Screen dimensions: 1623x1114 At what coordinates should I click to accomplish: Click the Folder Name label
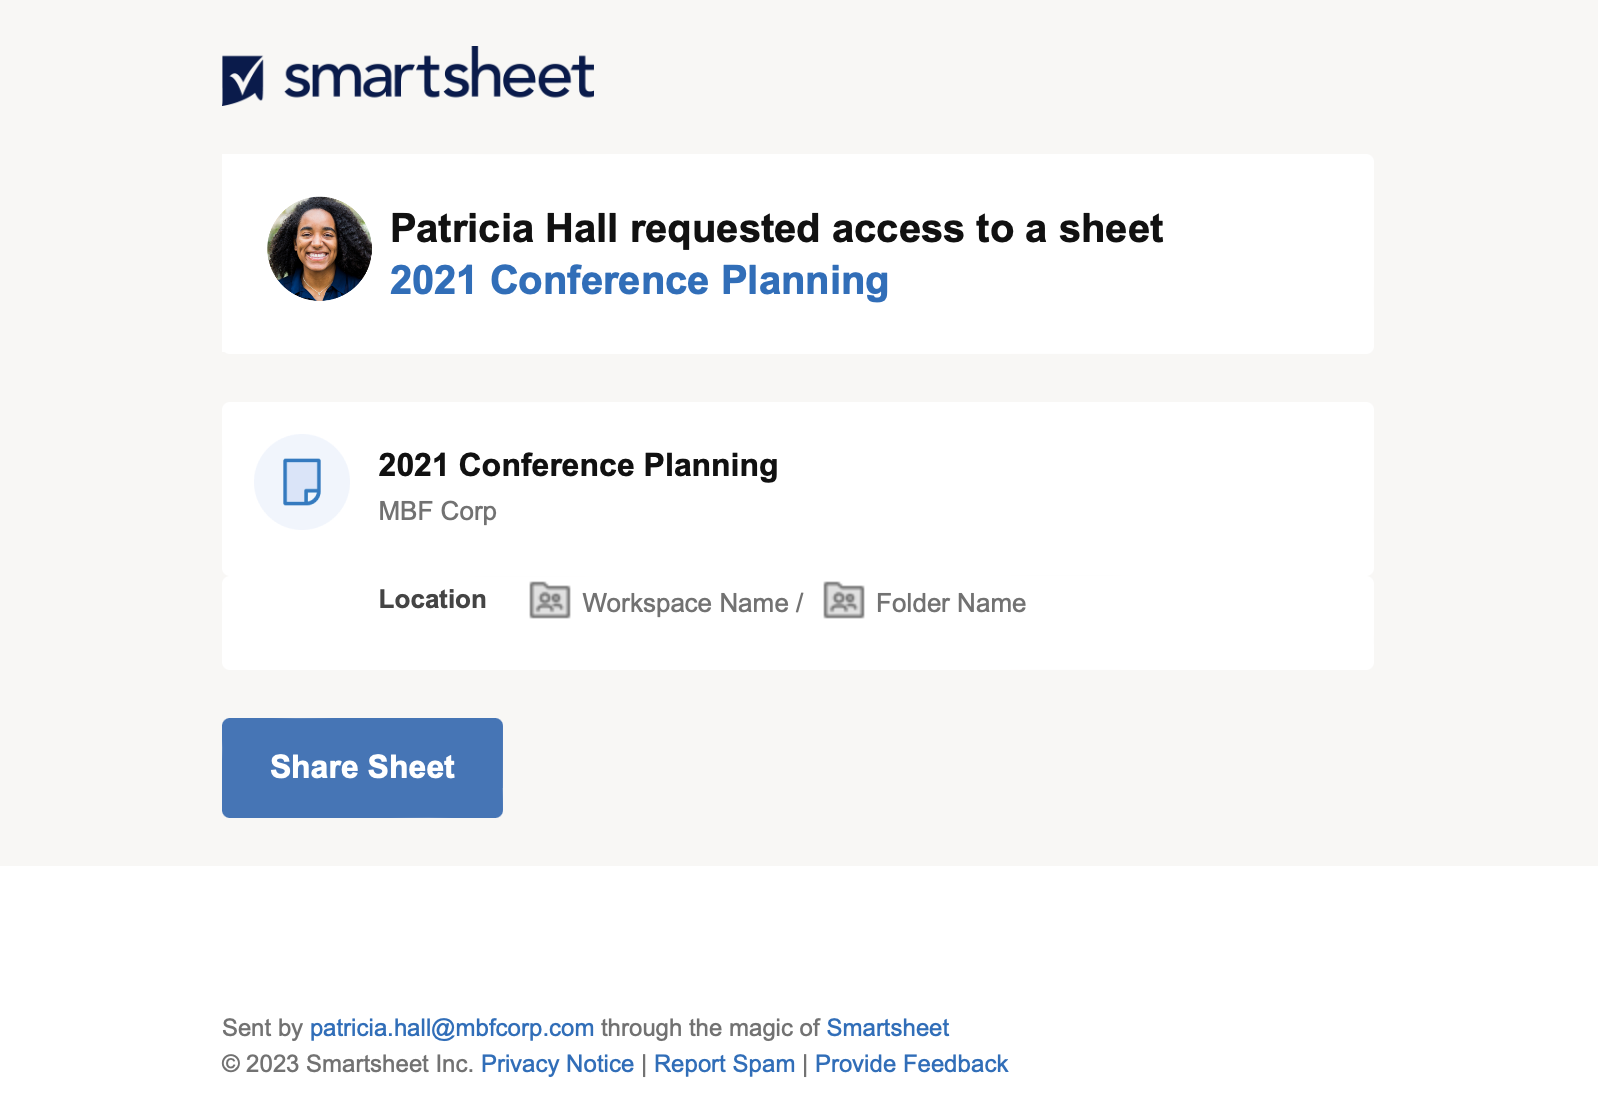pos(950,603)
